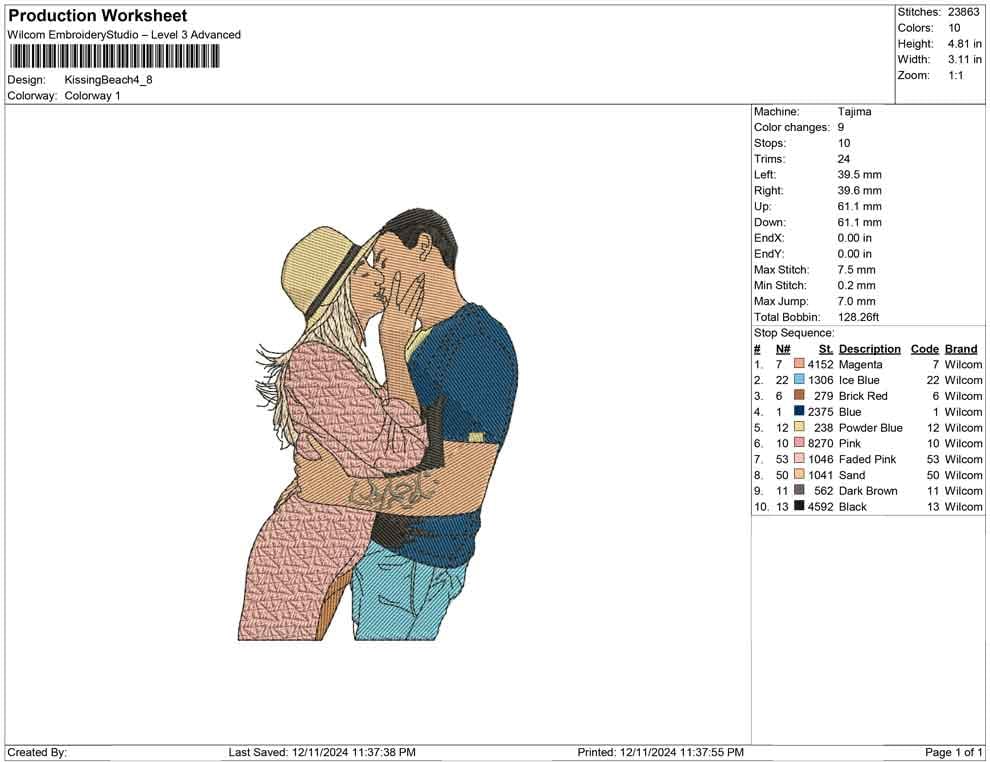990x762 pixels.
Task: Click the stitch count '8270' for Pink
Action: pos(820,443)
